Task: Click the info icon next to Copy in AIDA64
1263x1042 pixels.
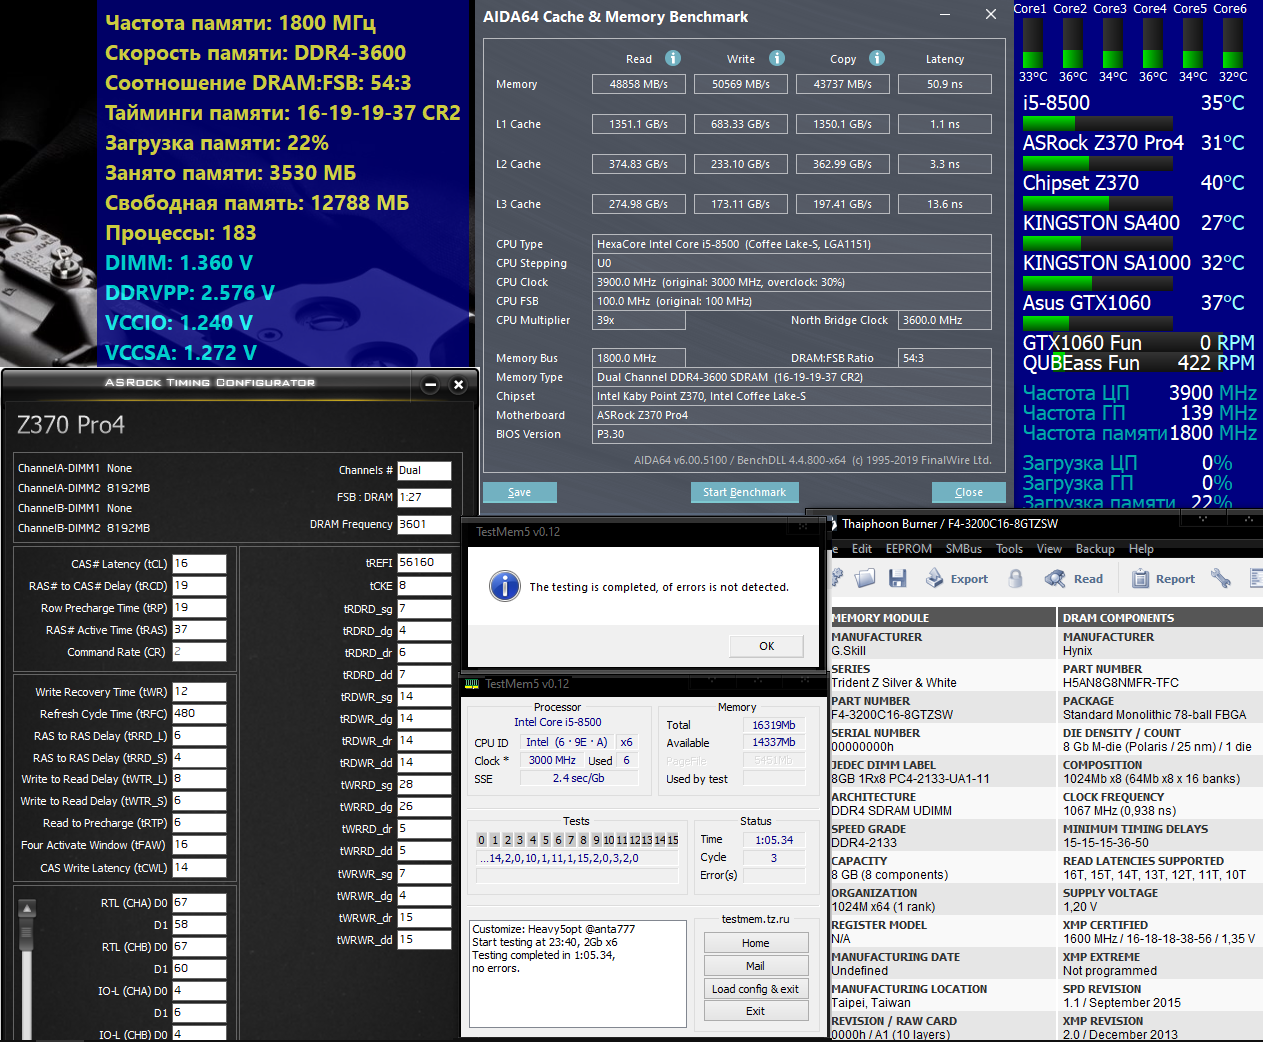Action: pos(877,58)
